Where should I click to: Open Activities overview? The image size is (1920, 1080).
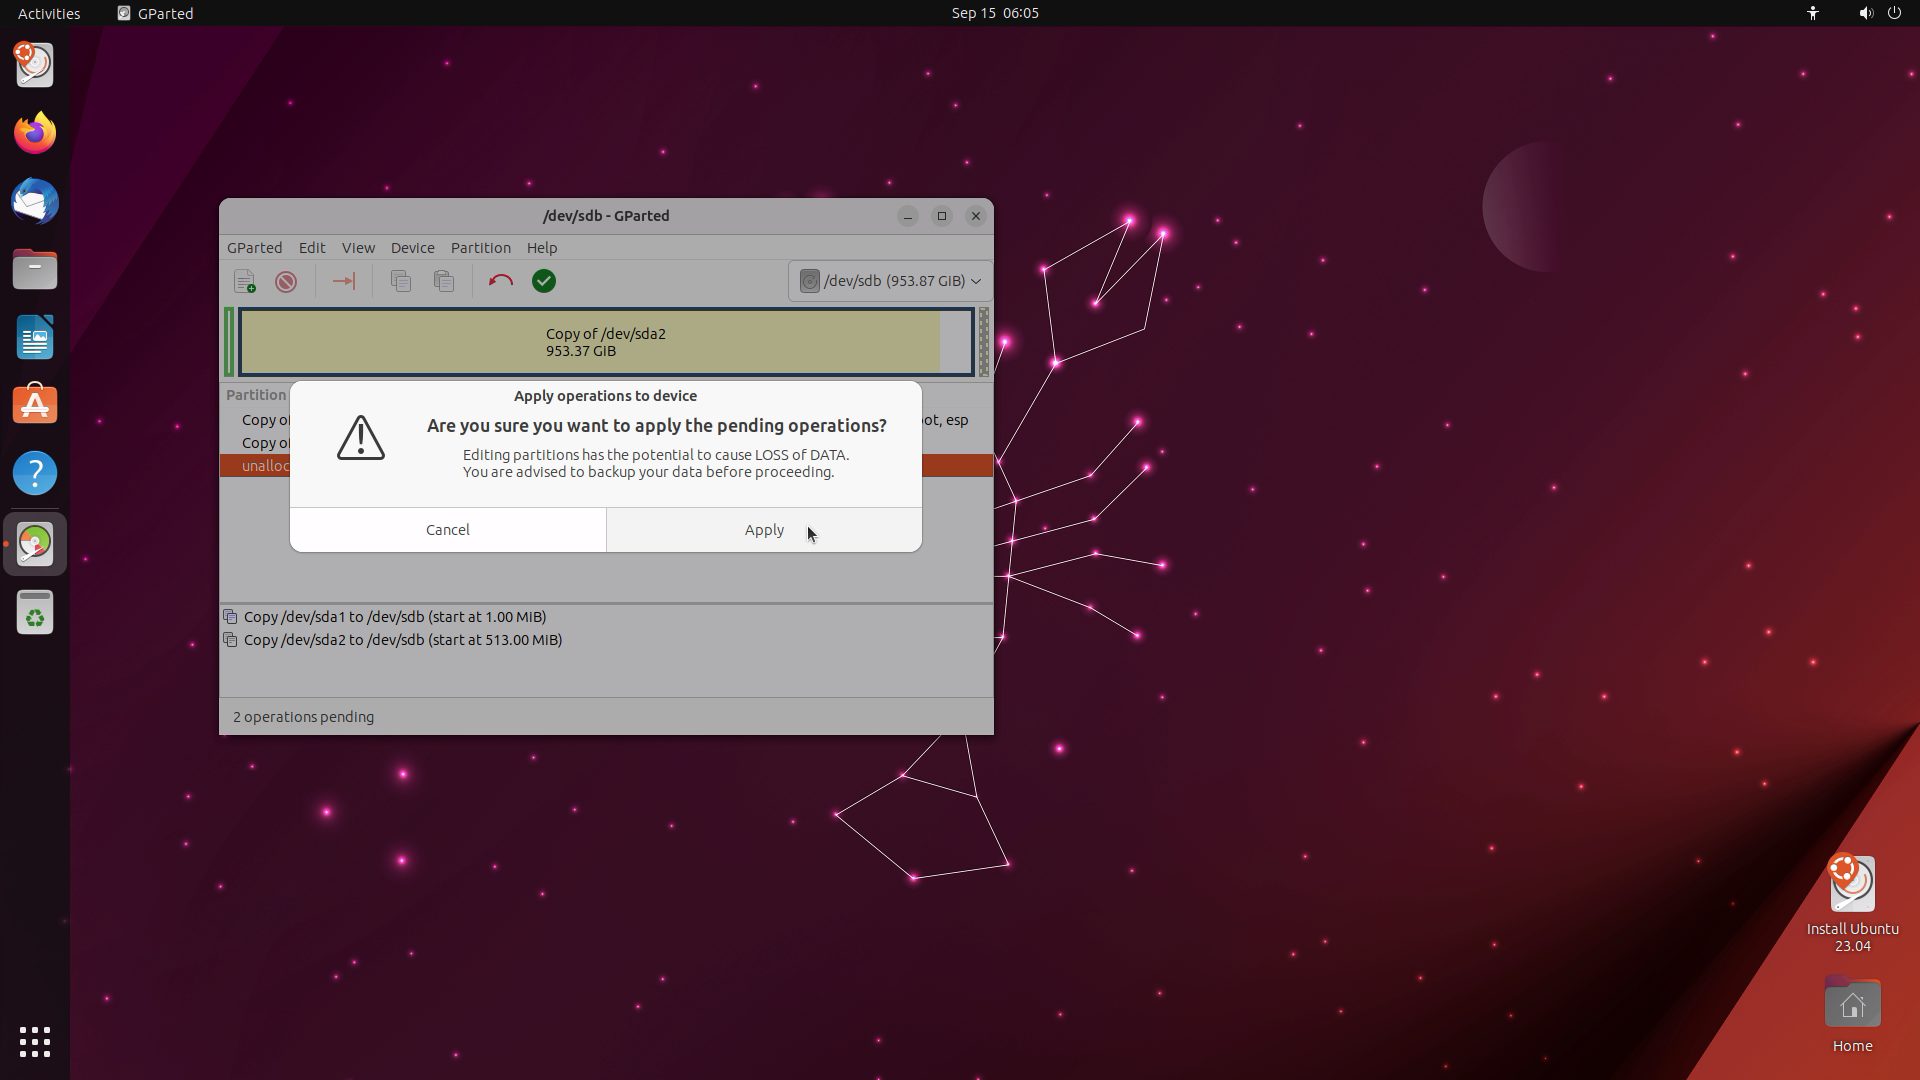(x=49, y=13)
